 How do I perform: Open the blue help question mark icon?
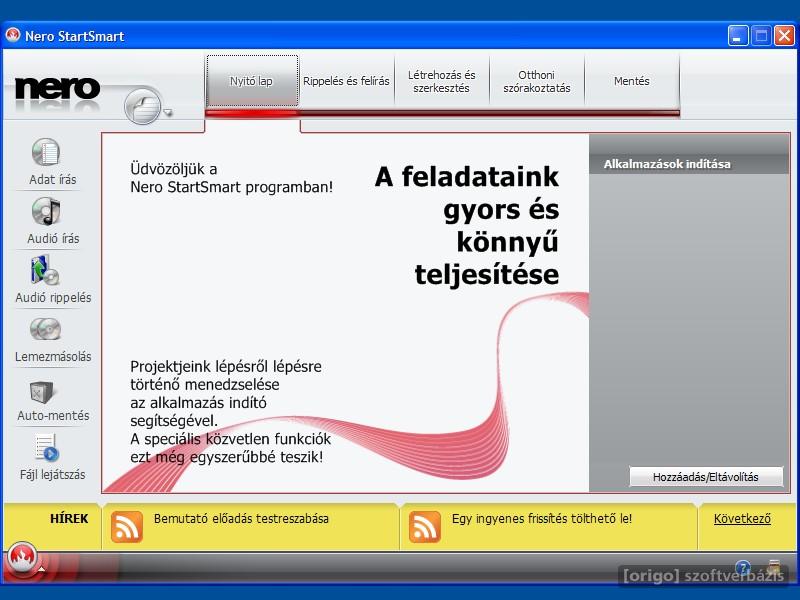743,567
